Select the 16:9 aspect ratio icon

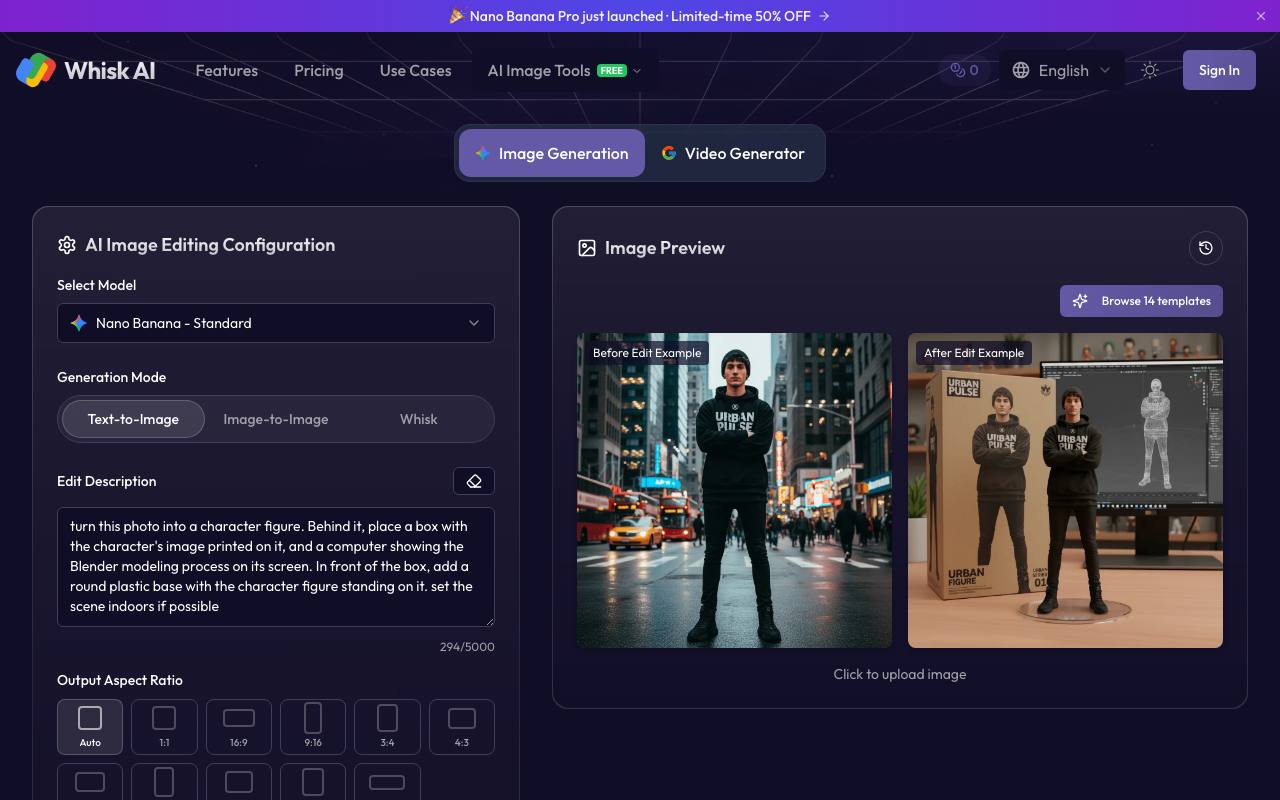pos(239,718)
